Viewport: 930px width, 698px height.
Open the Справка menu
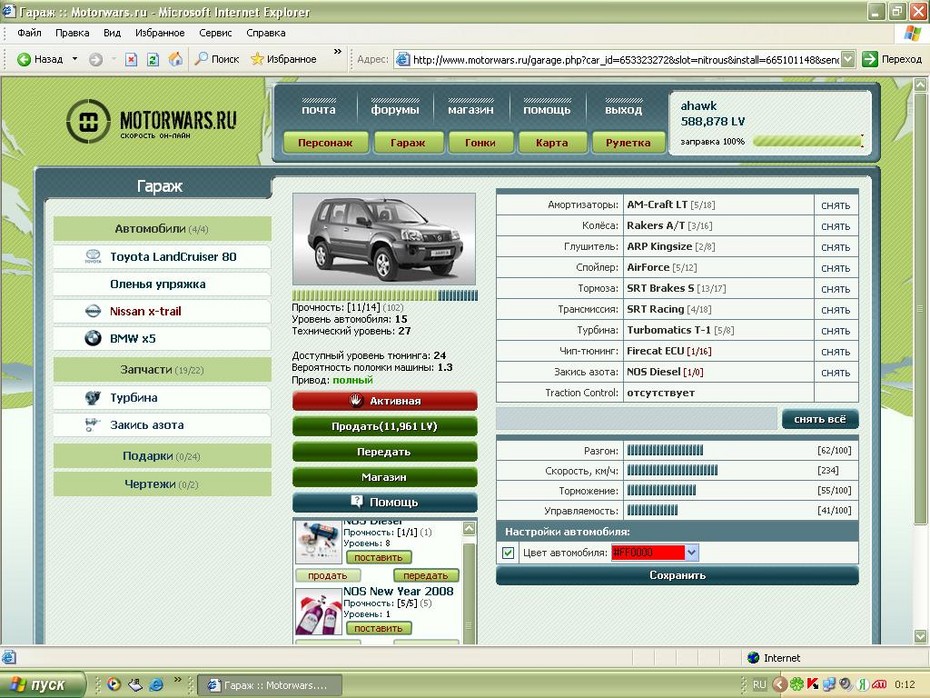point(266,33)
